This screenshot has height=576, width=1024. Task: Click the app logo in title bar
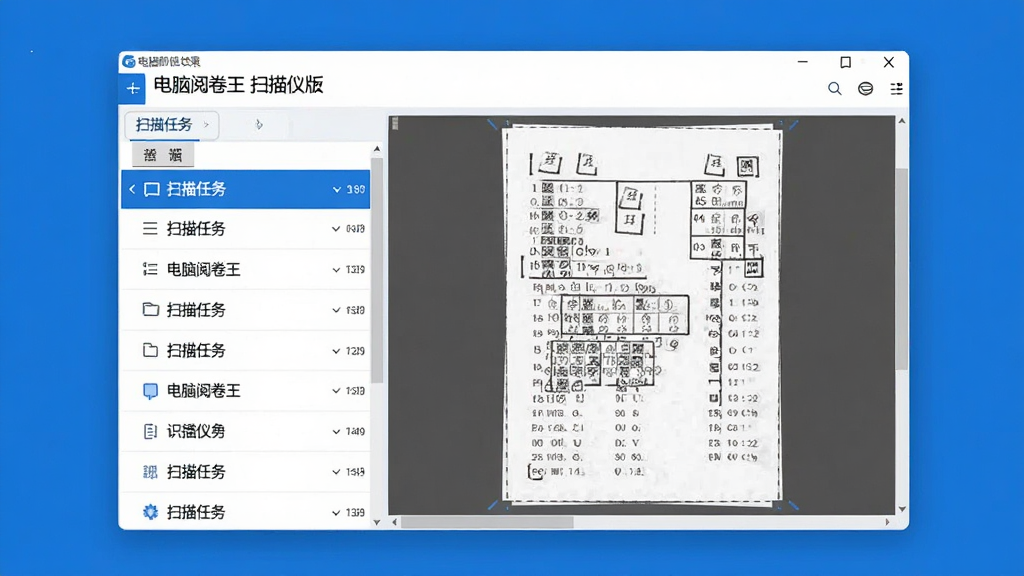click(x=129, y=61)
